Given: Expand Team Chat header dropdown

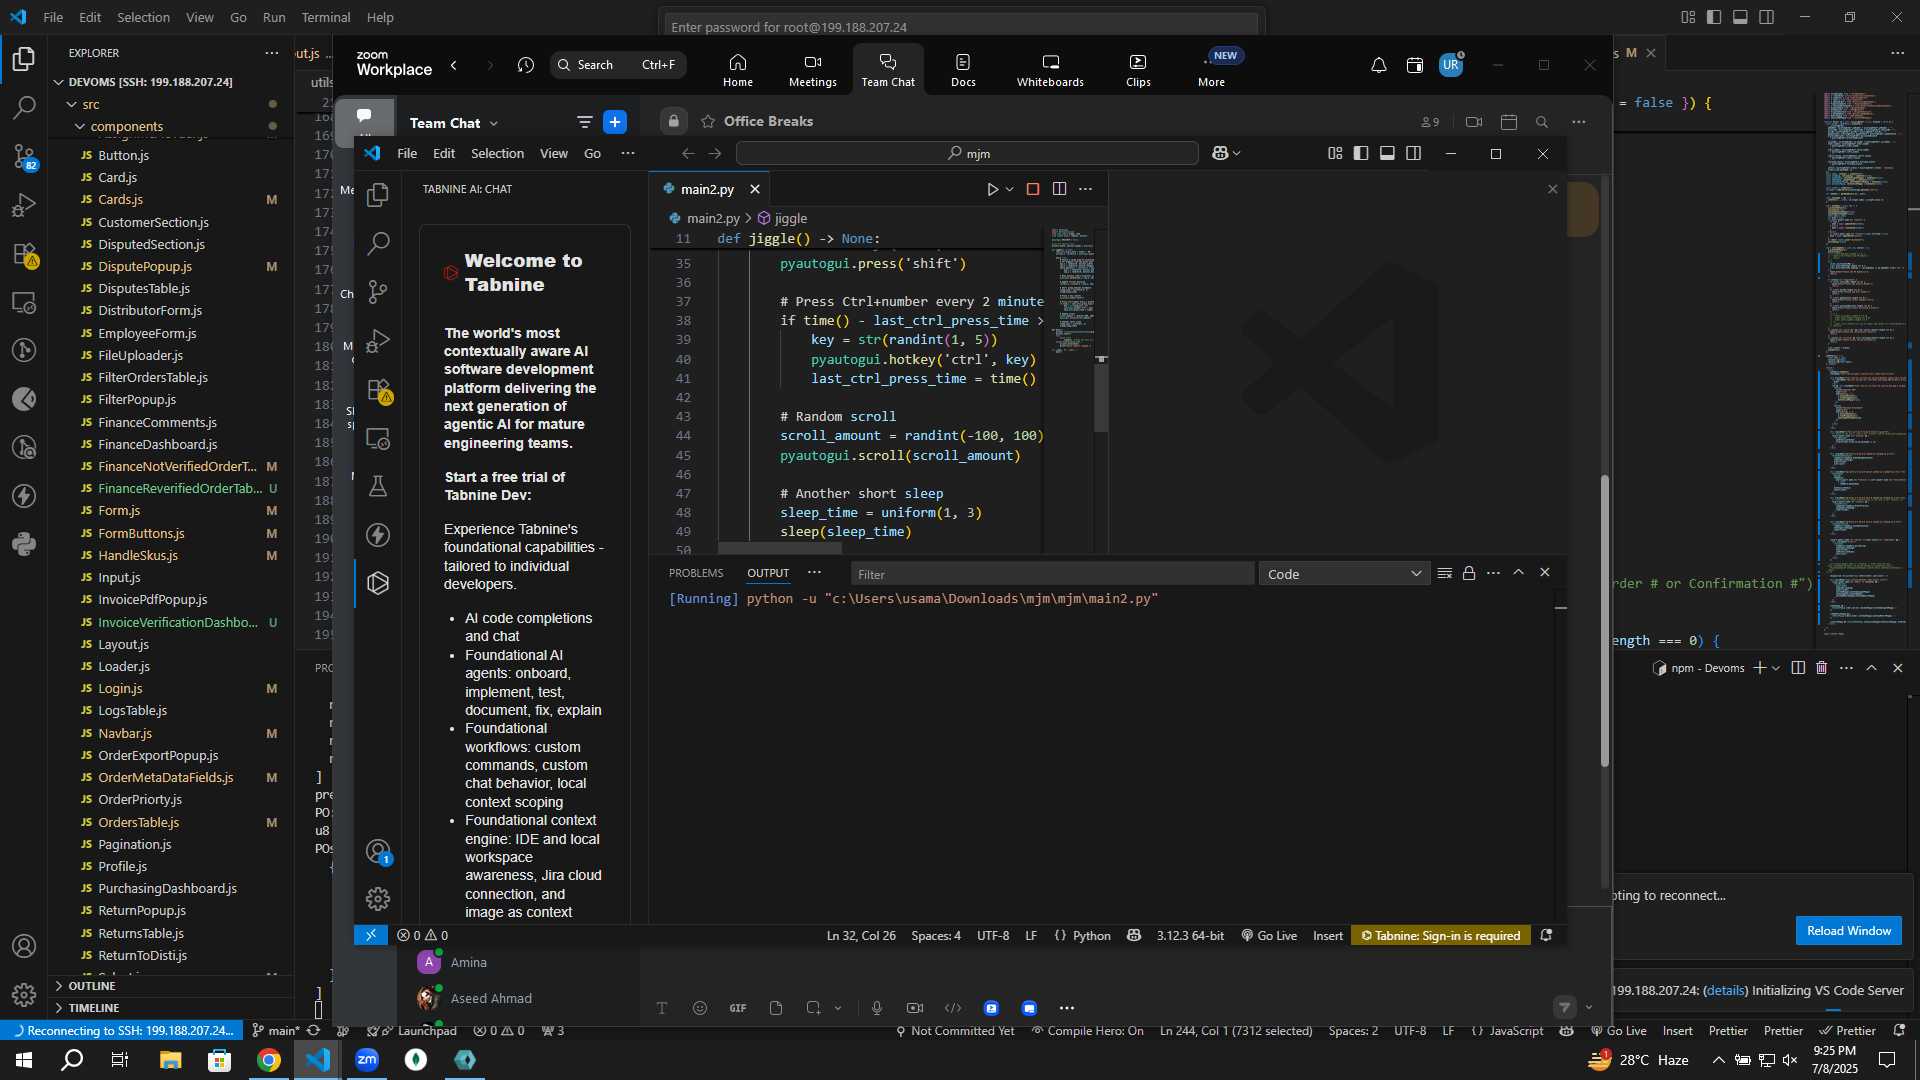Looking at the screenshot, I should point(493,123).
